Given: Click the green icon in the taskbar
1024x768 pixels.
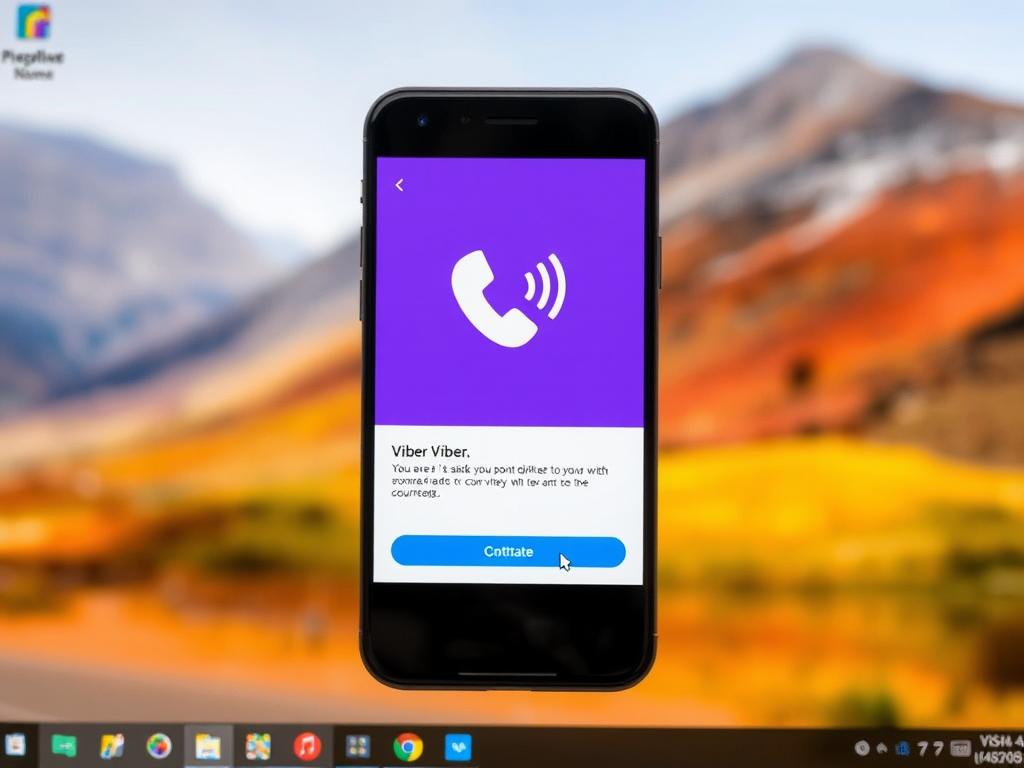Looking at the screenshot, I should tap(64, 747).
